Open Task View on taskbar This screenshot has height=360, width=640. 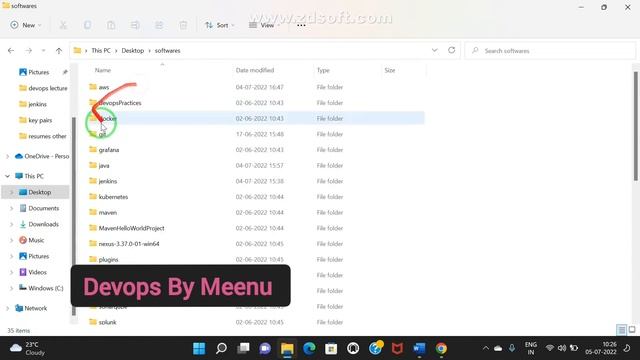pyautogui.click(x=243, y=348)
